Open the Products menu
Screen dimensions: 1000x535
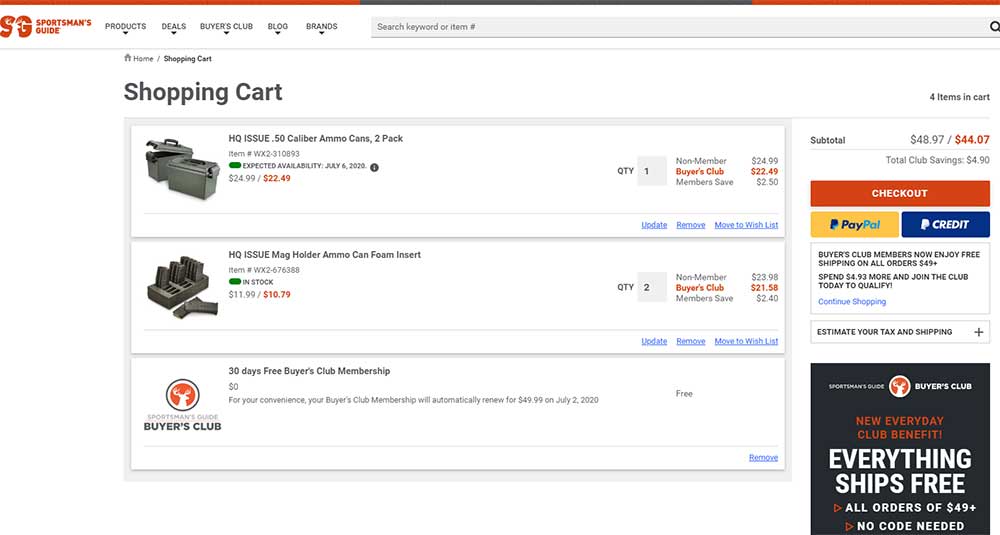[x=126, y=27]
